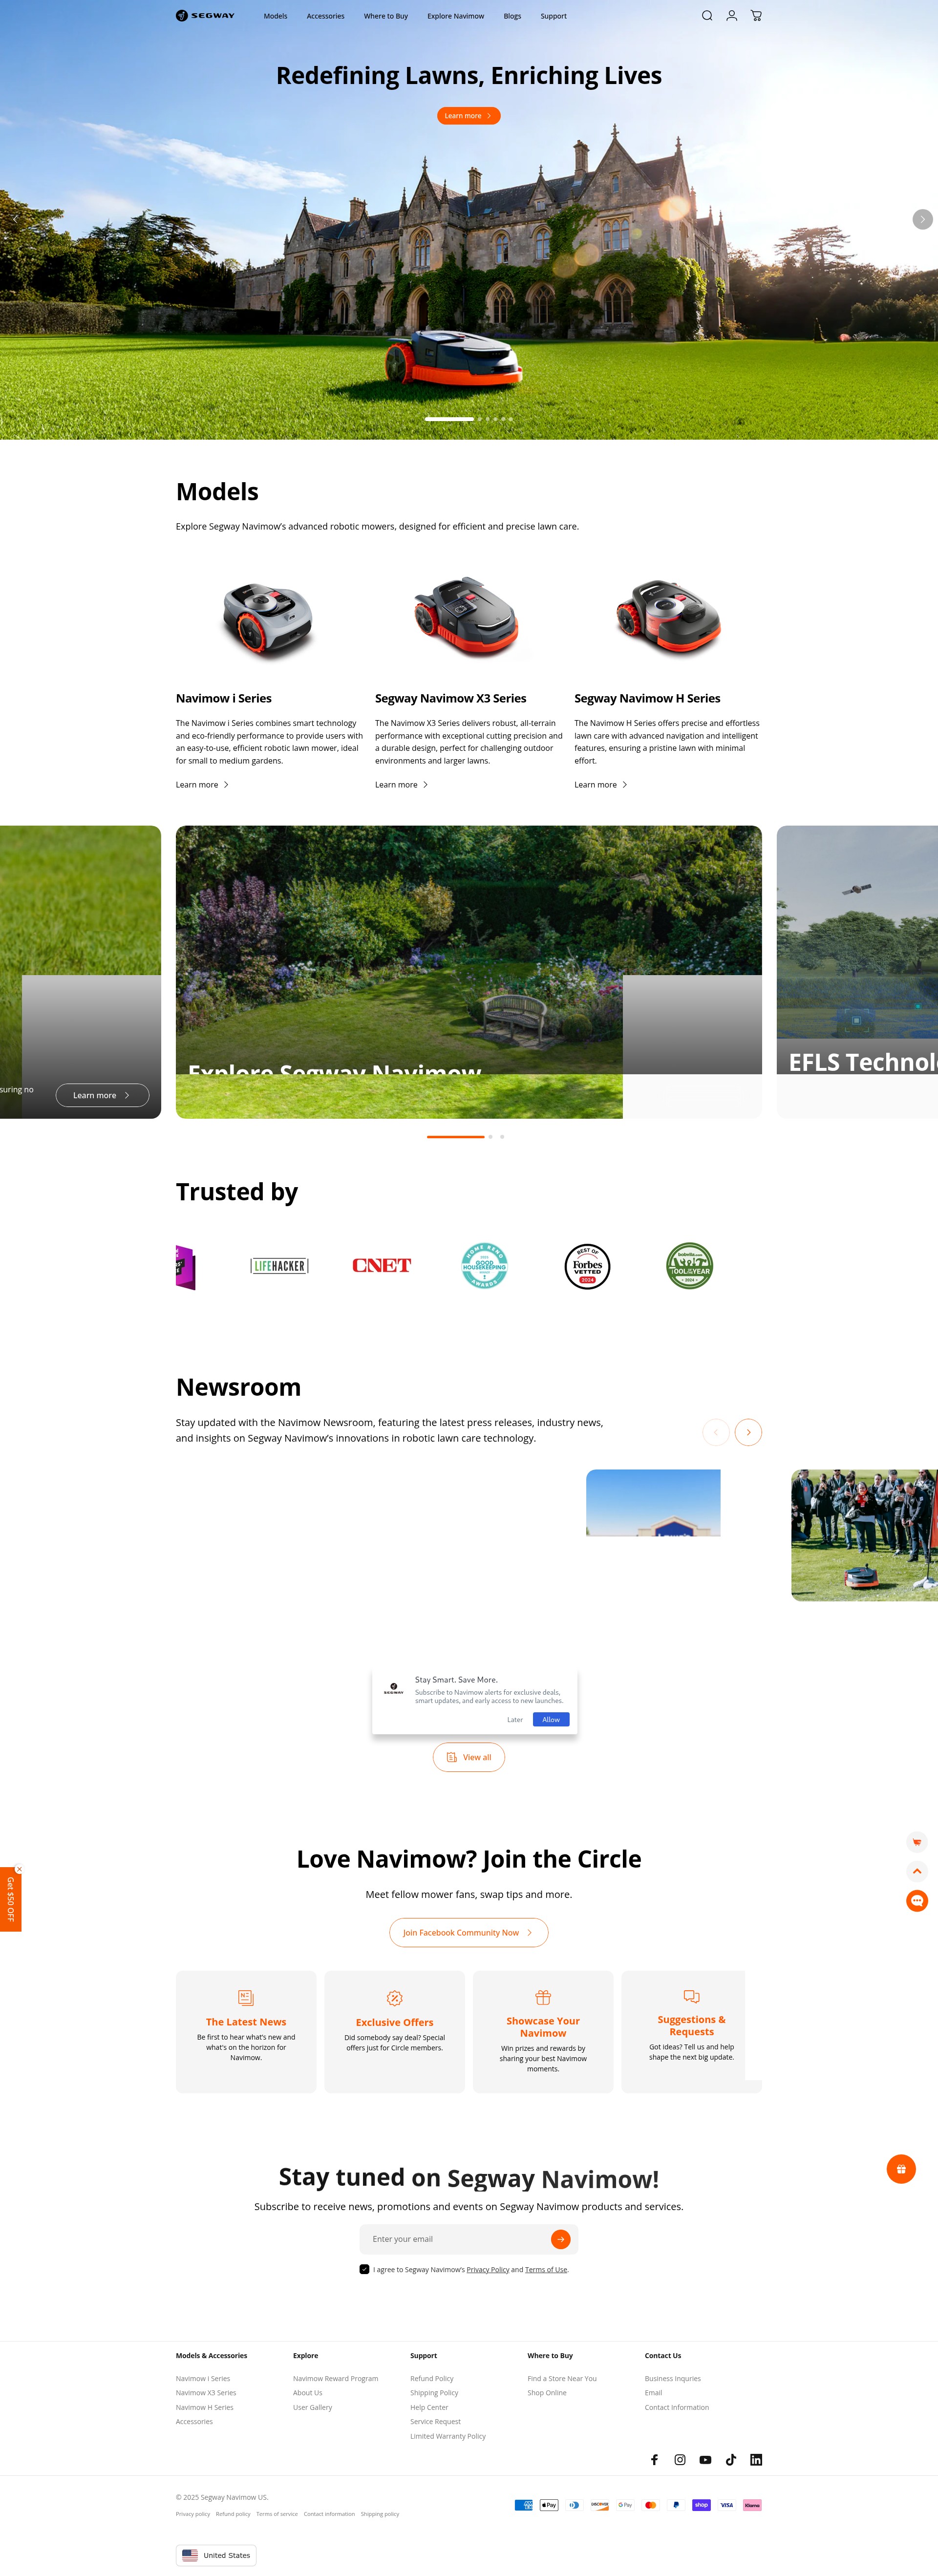Image resolution: width=938 pixels, height=2576 pixels.
Task: Open the LinkedIn social icon
Action: pyautogui.click(x=756, y=2459)
